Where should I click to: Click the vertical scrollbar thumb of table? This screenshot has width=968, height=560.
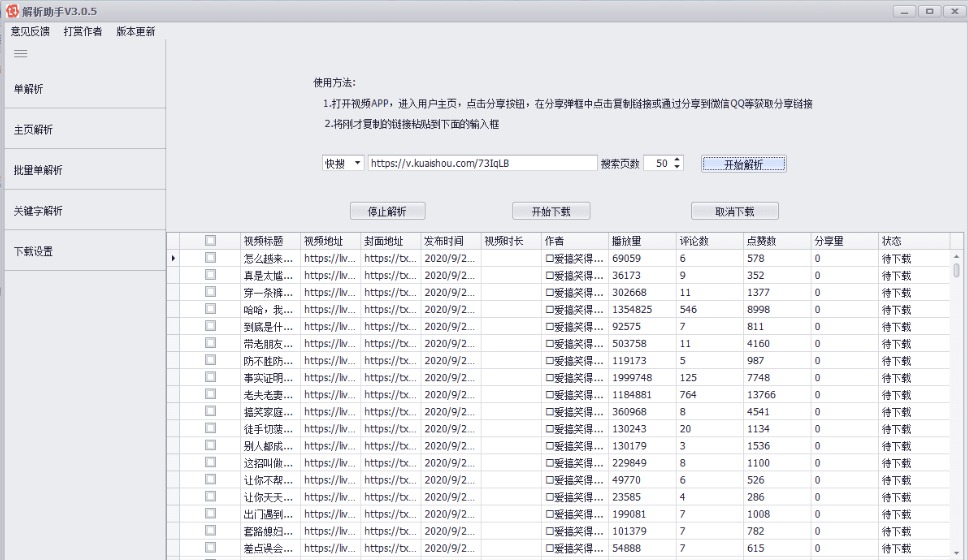tap(956, 270)
